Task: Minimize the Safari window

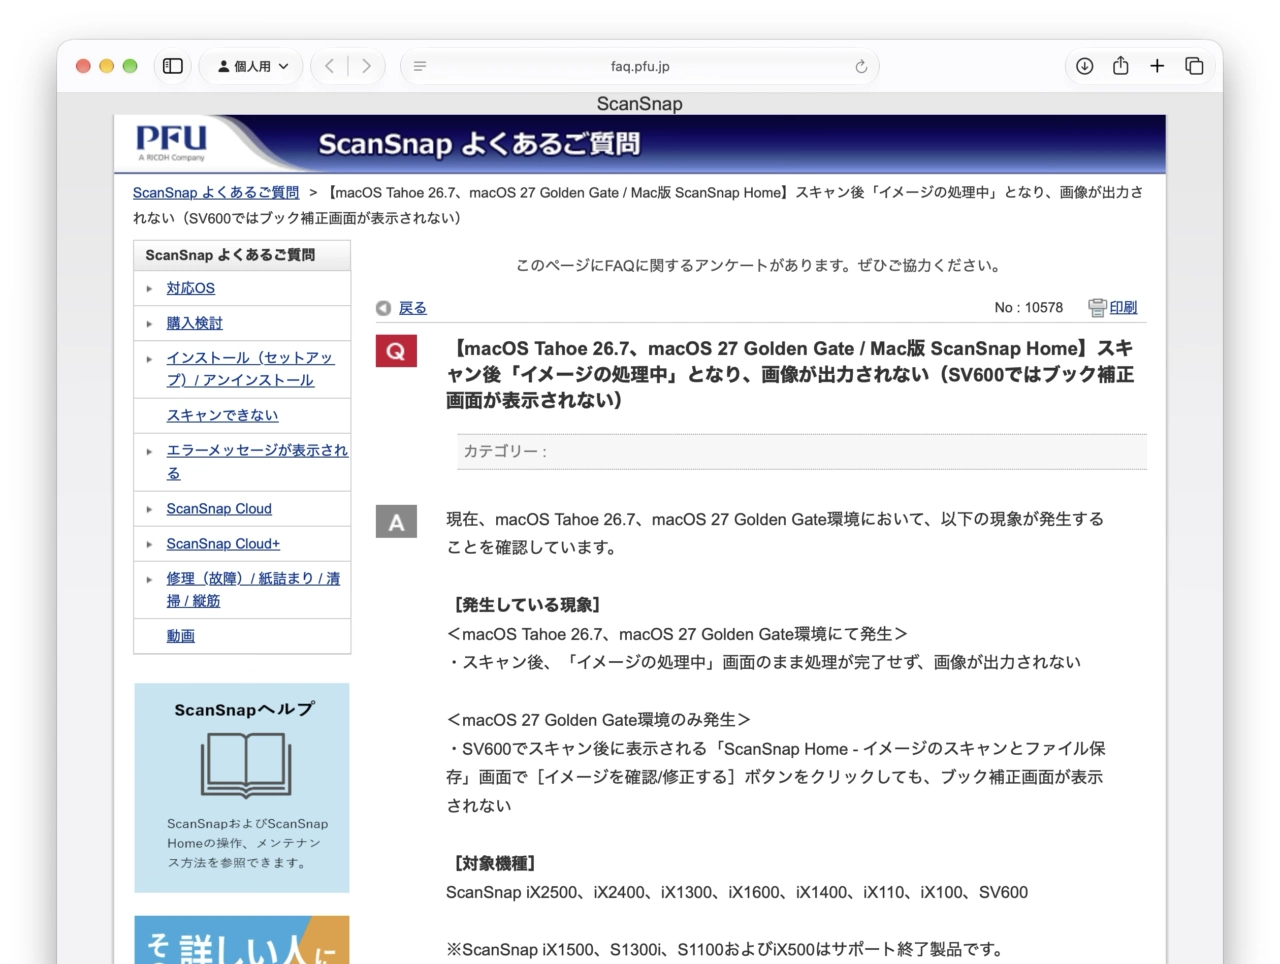Action: coord(106,66)
